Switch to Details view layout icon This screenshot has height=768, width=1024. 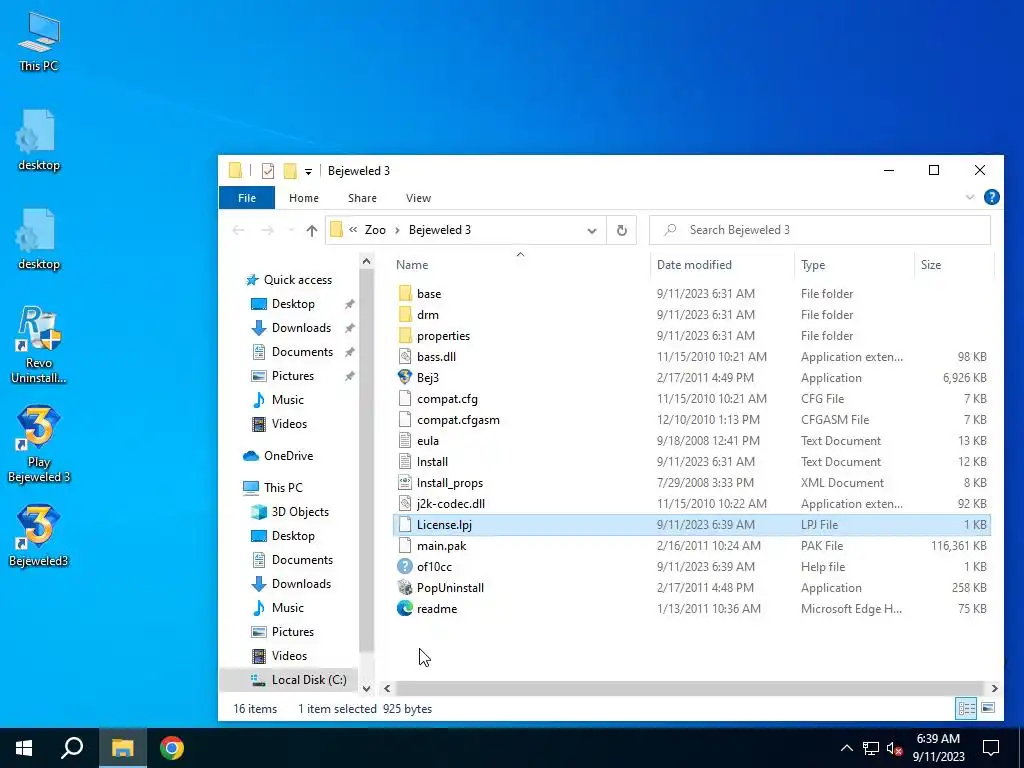click(x=966, y=708)
